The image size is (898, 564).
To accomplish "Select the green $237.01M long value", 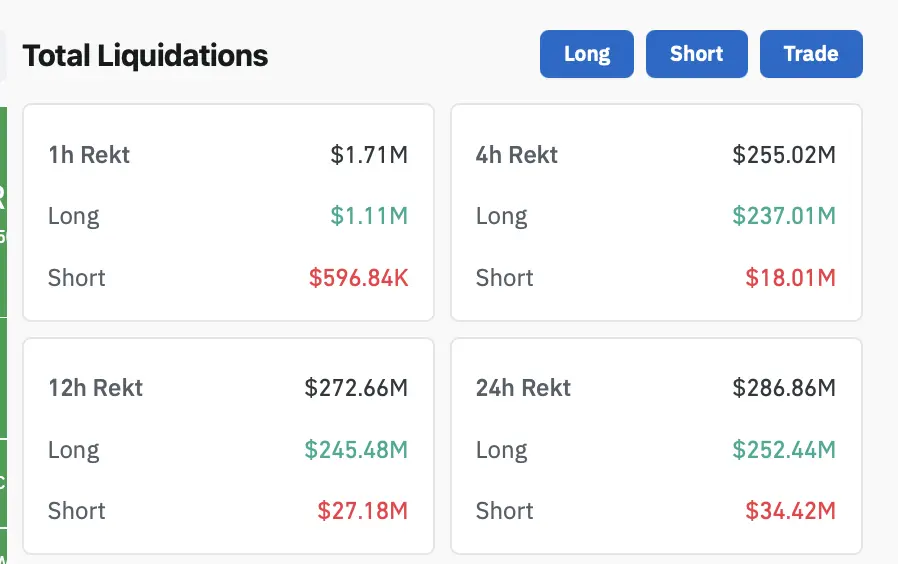I will [x=784, y=216].
